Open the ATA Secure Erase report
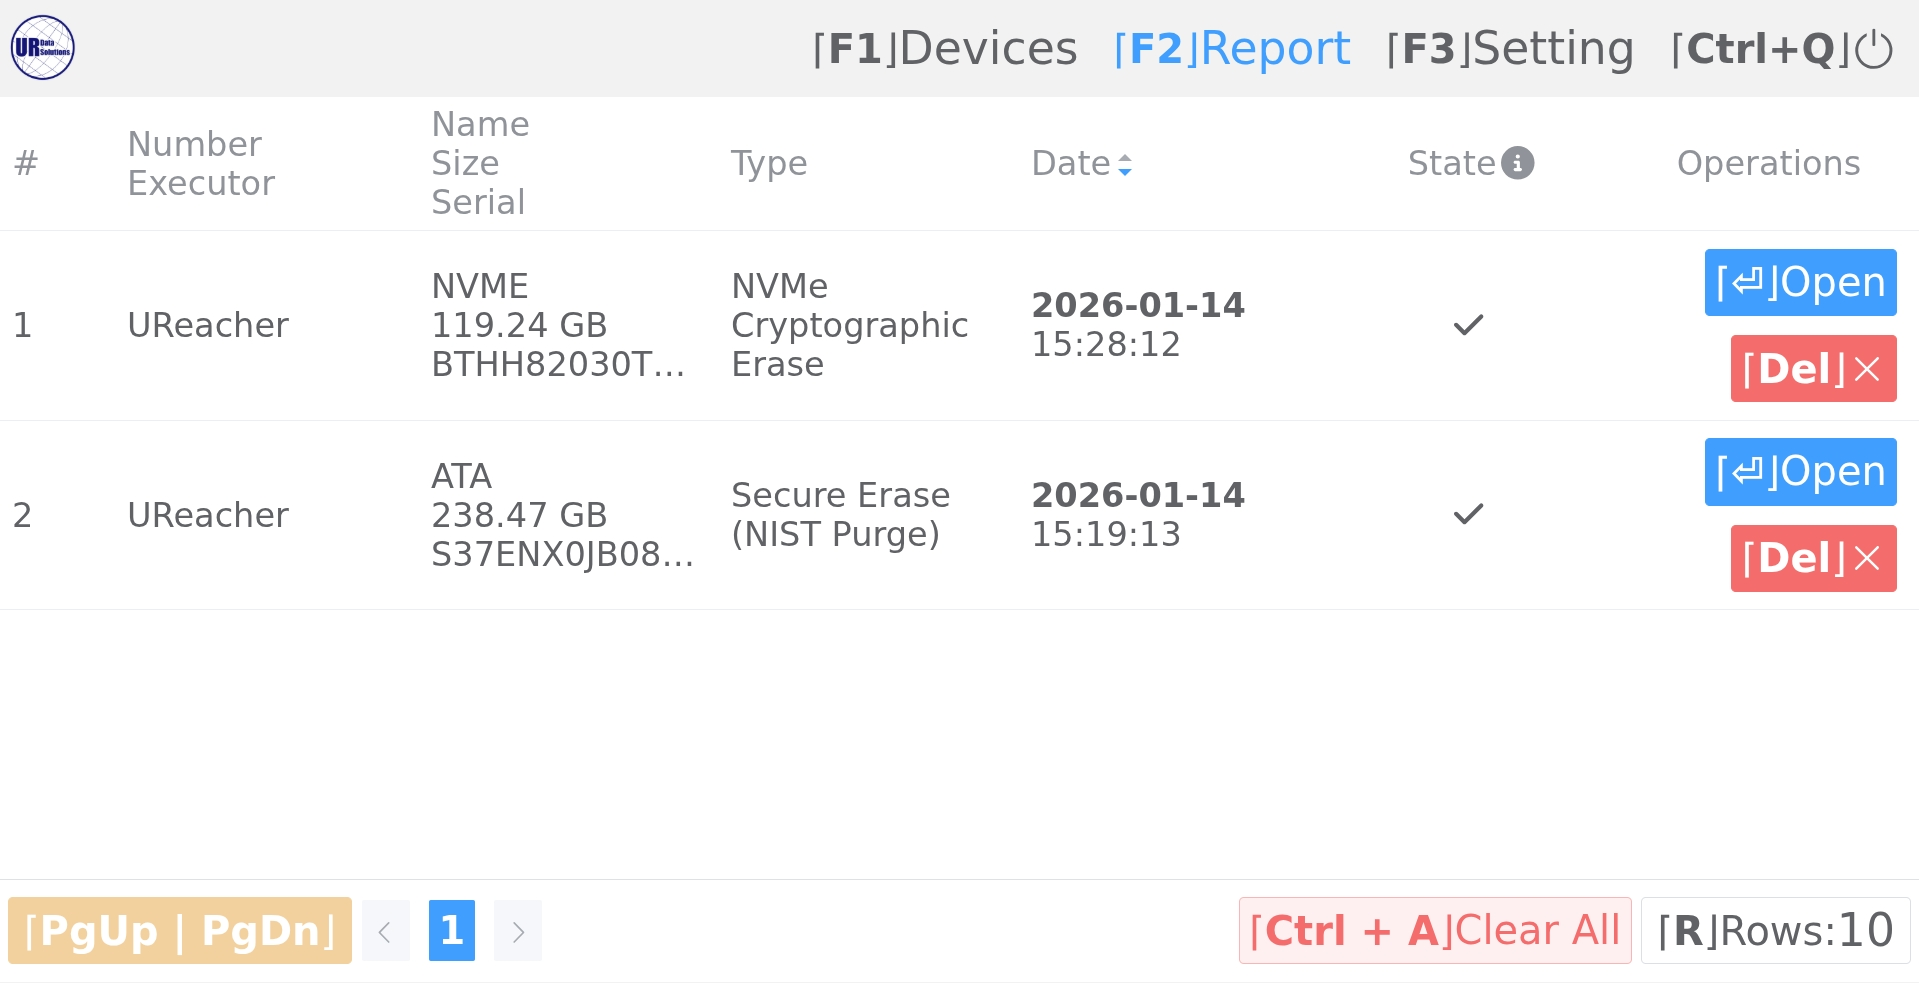 click(x=1800, y=472)
